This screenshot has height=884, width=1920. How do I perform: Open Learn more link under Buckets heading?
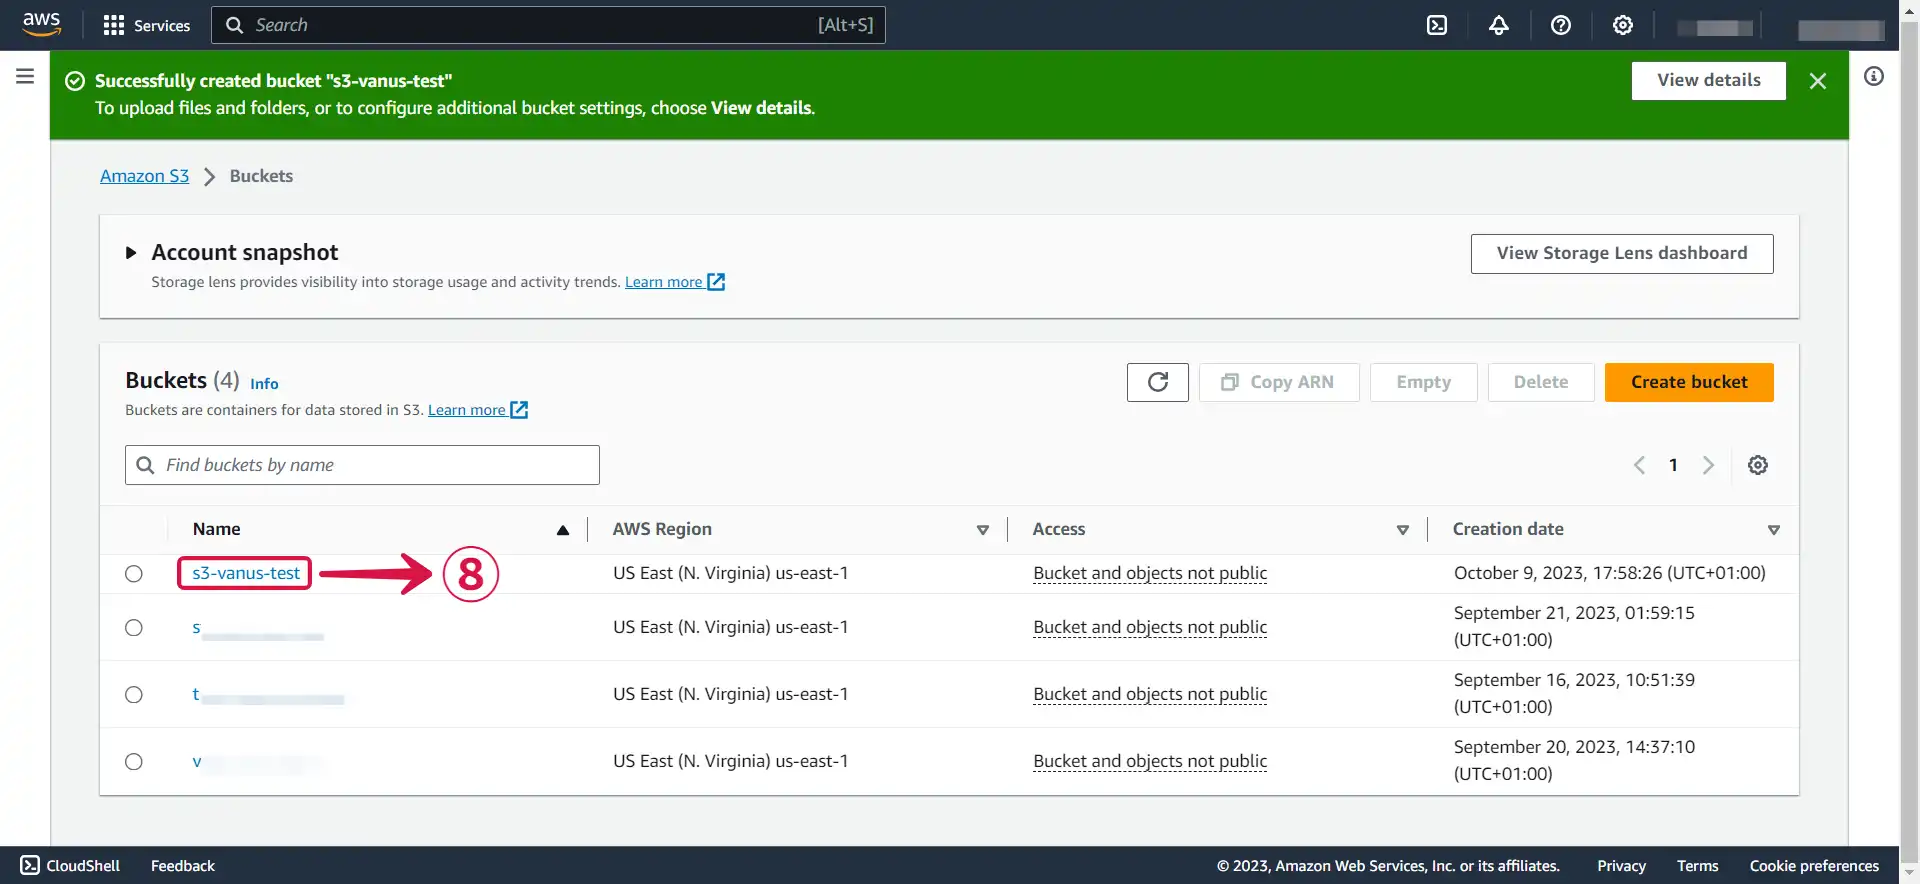click(477, 410)
